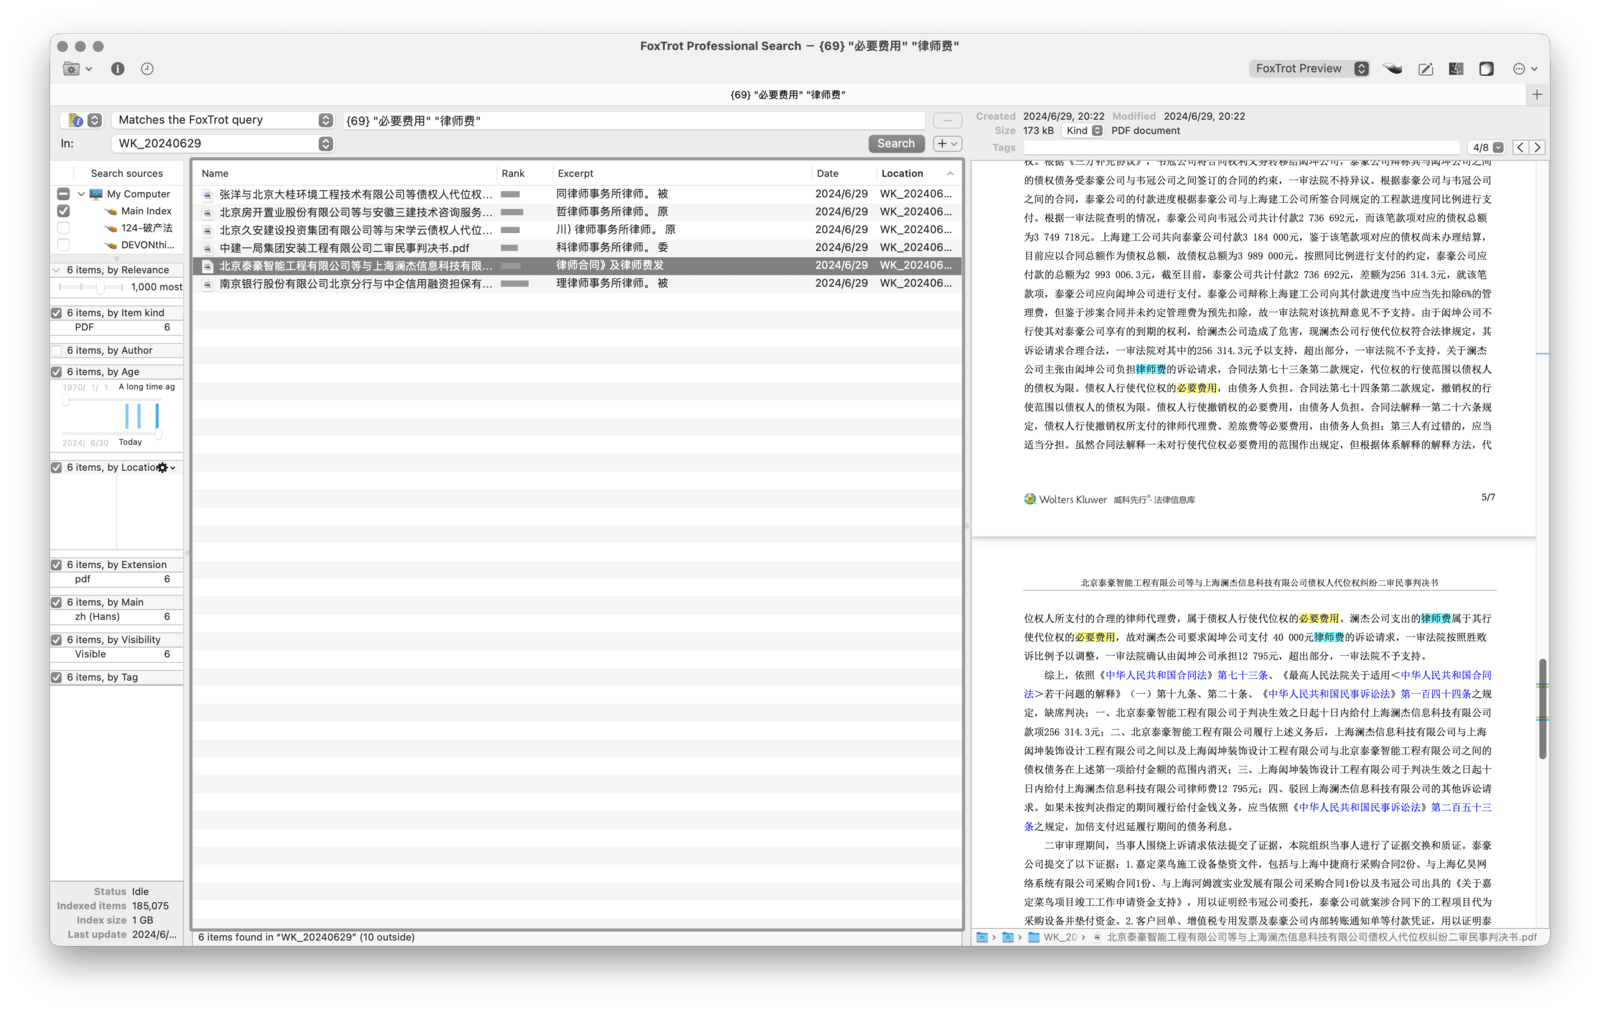Open the 4/8 match counter dropdown

[x=1487, y=147]
